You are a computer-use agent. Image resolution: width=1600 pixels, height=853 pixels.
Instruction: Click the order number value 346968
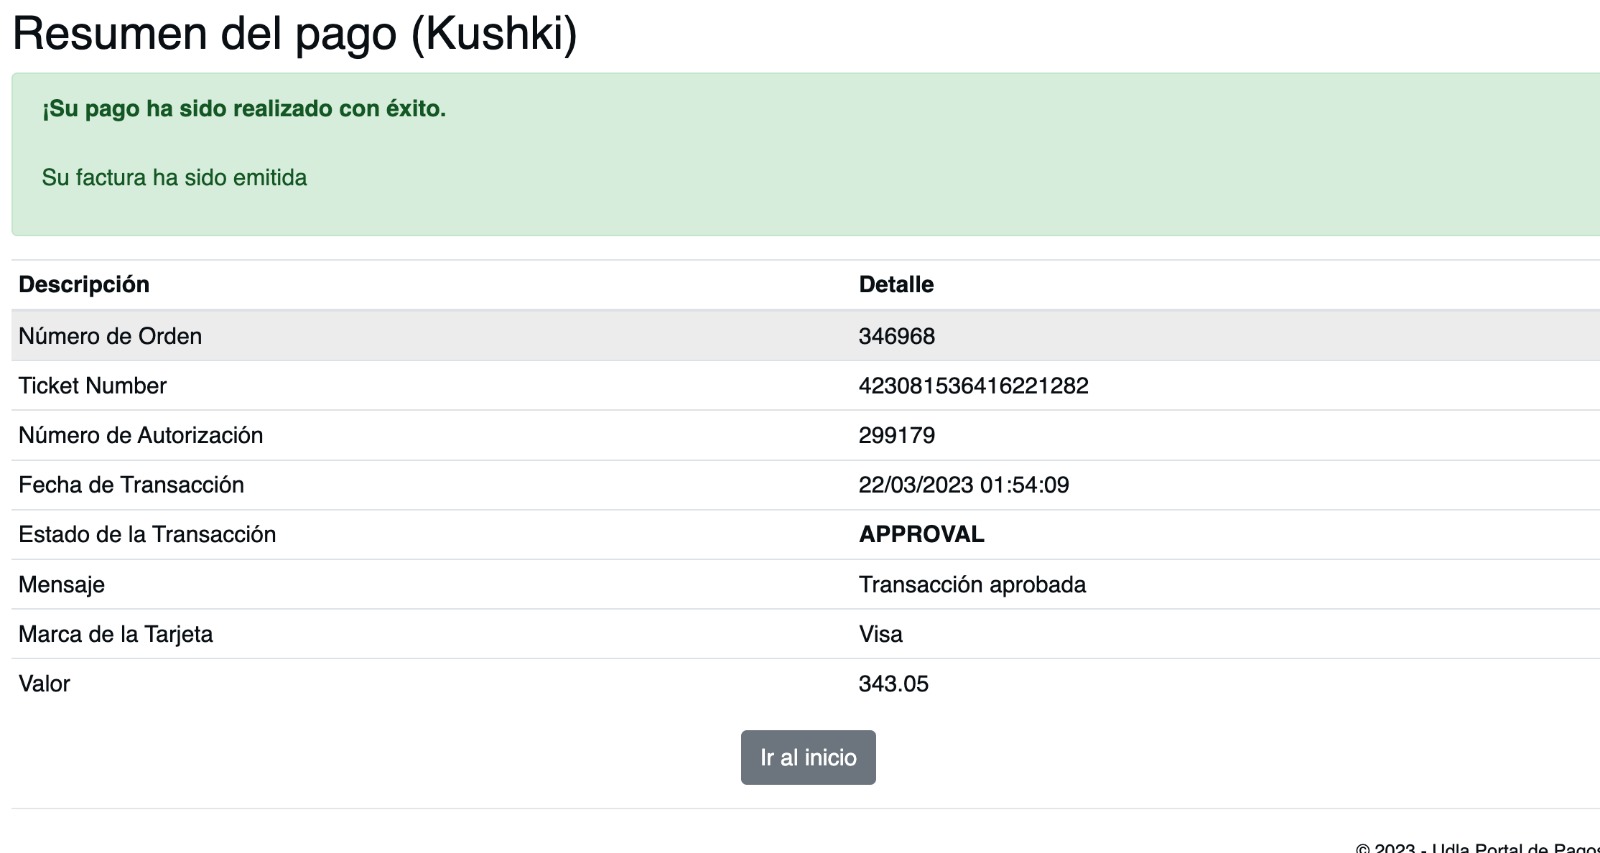click(896, 336)
